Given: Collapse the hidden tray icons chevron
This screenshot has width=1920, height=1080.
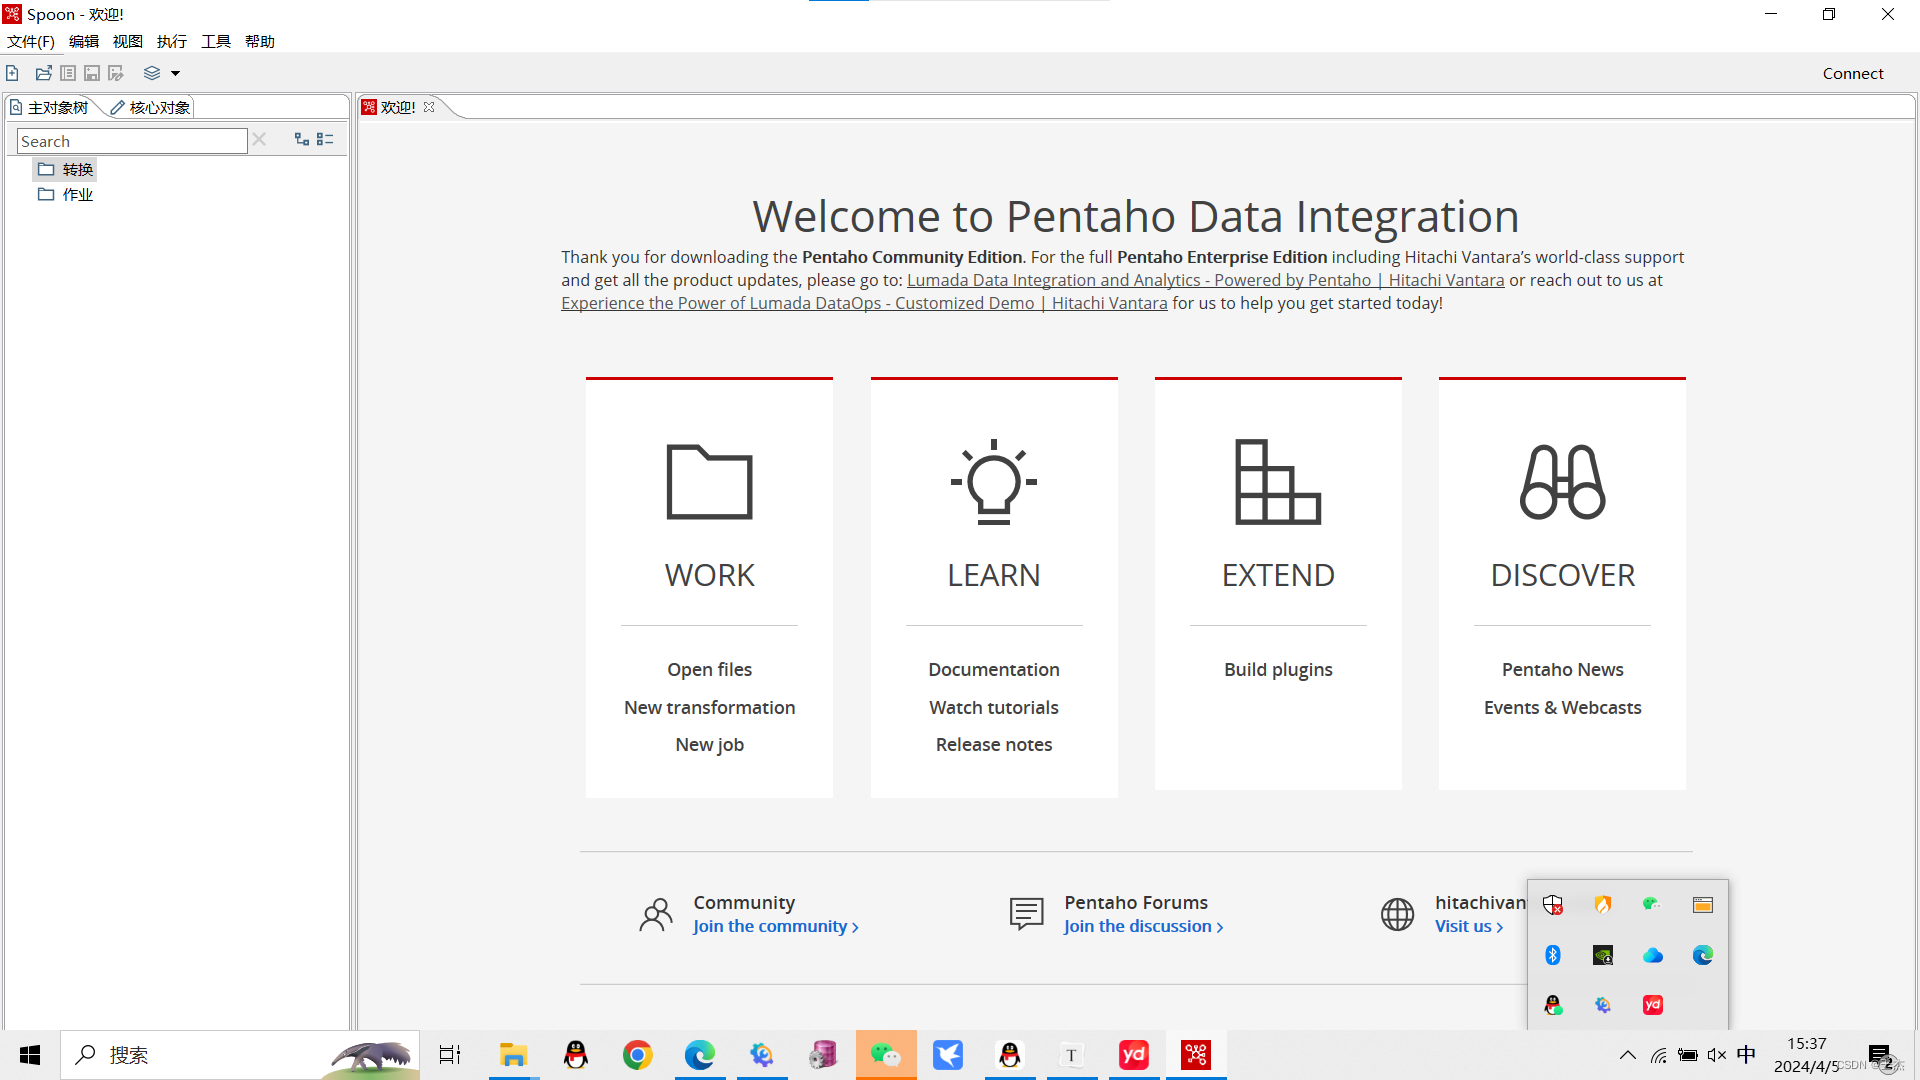Looking at the screenshot, I should coord(1628,1055).
